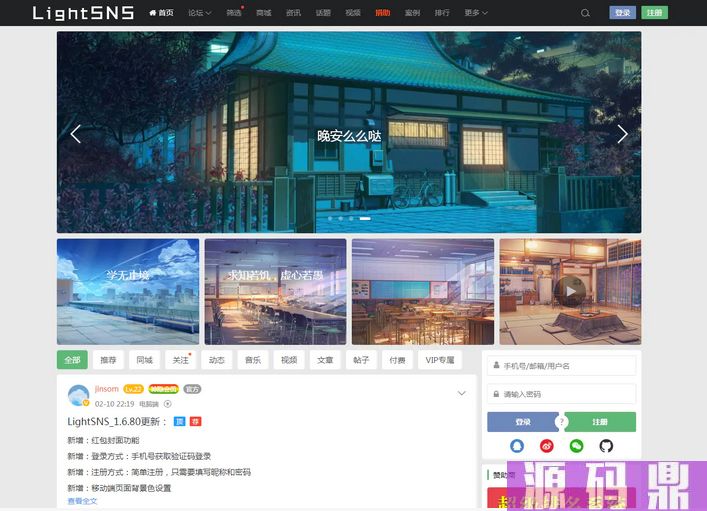Click the 查看全文 link
The width and height of the screenshot is (707, 511).
82,501
